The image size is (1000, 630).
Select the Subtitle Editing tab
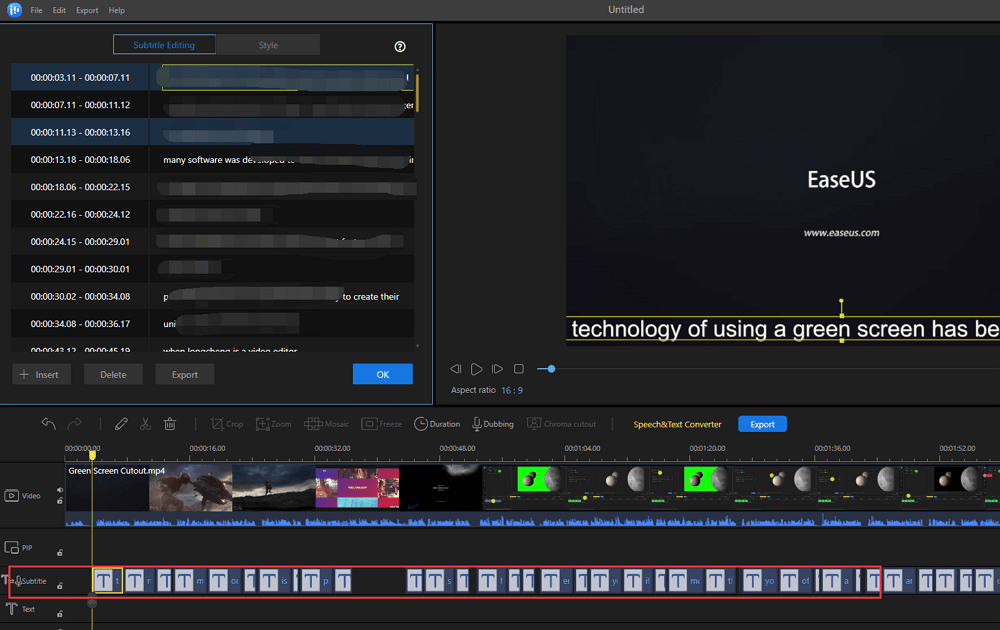point(164,45)
